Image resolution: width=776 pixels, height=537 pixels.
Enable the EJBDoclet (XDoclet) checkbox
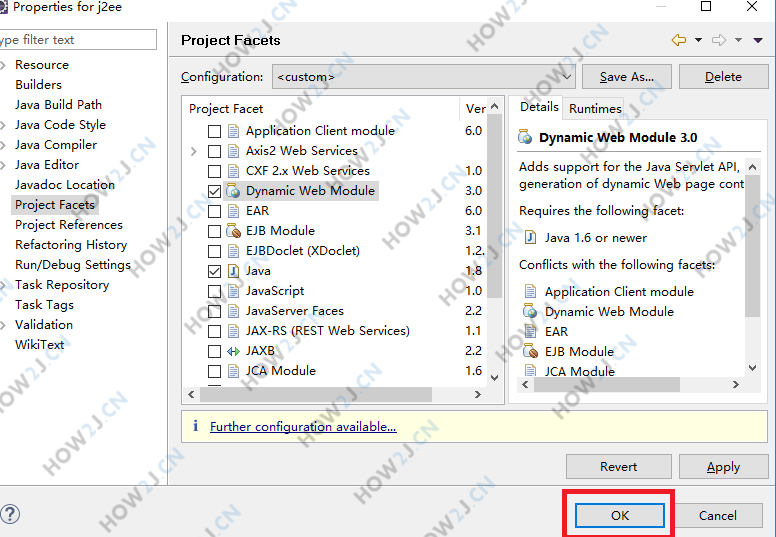tap(214, 251)
